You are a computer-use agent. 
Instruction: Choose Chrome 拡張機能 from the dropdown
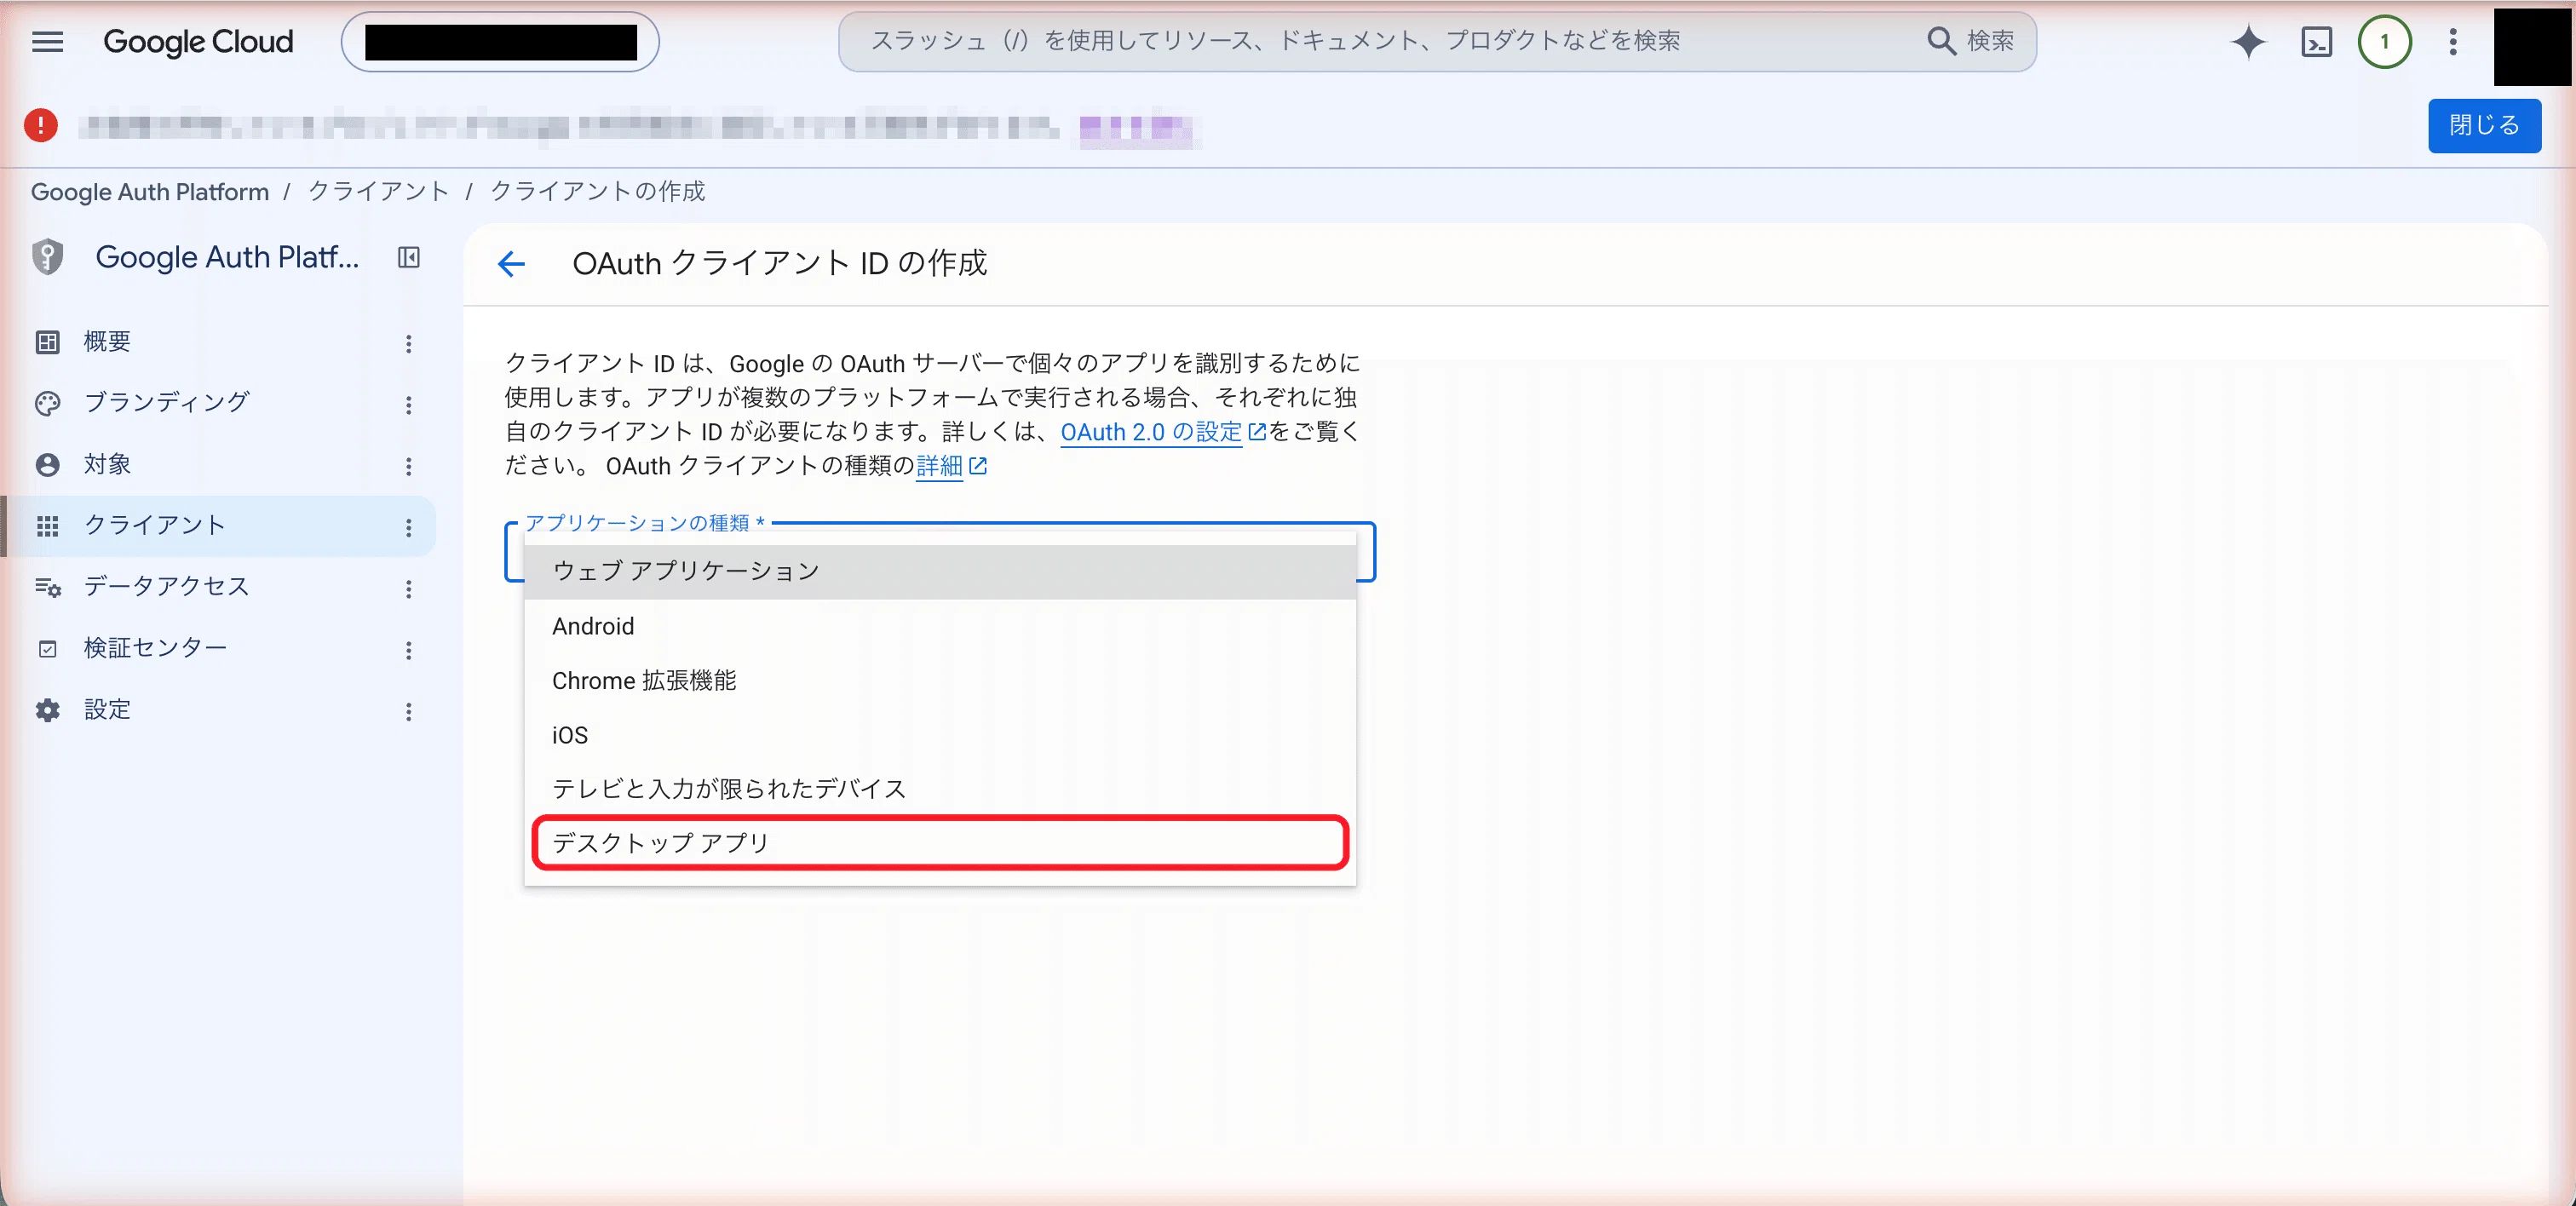940,680
